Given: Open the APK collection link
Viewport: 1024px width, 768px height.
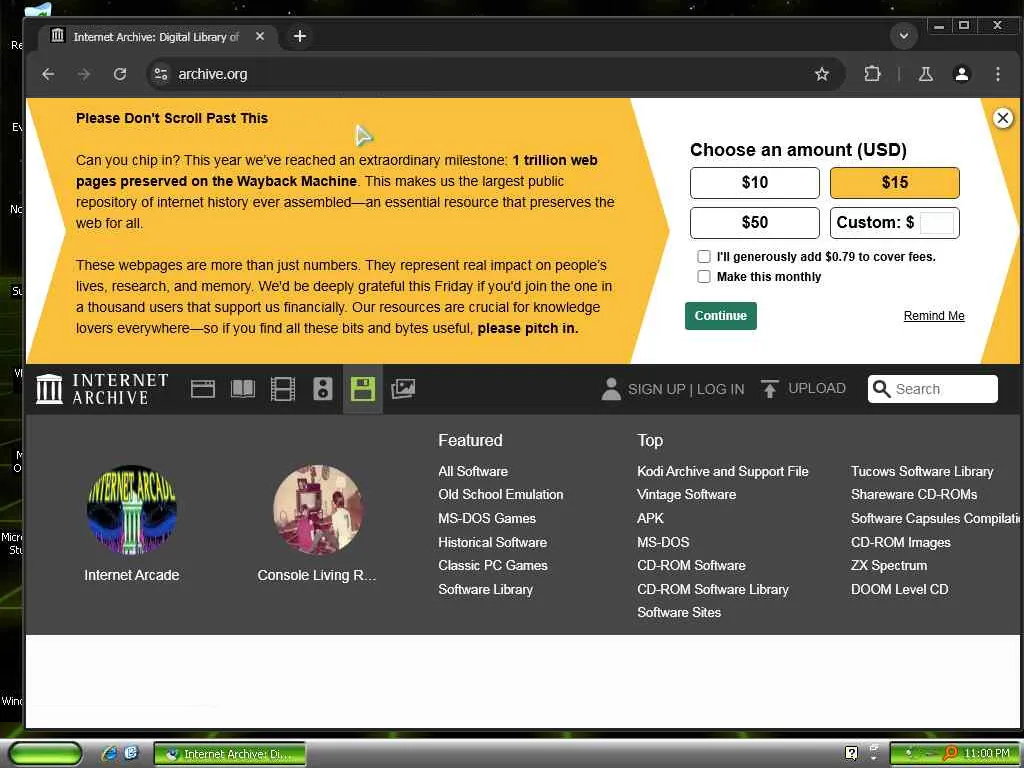Looking at the screenshot, I should point(650,519).
